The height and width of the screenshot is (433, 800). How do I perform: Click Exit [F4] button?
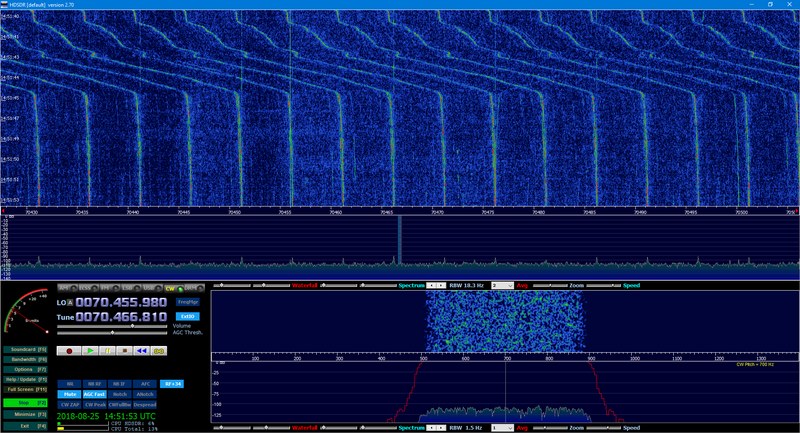coord(26,426)
